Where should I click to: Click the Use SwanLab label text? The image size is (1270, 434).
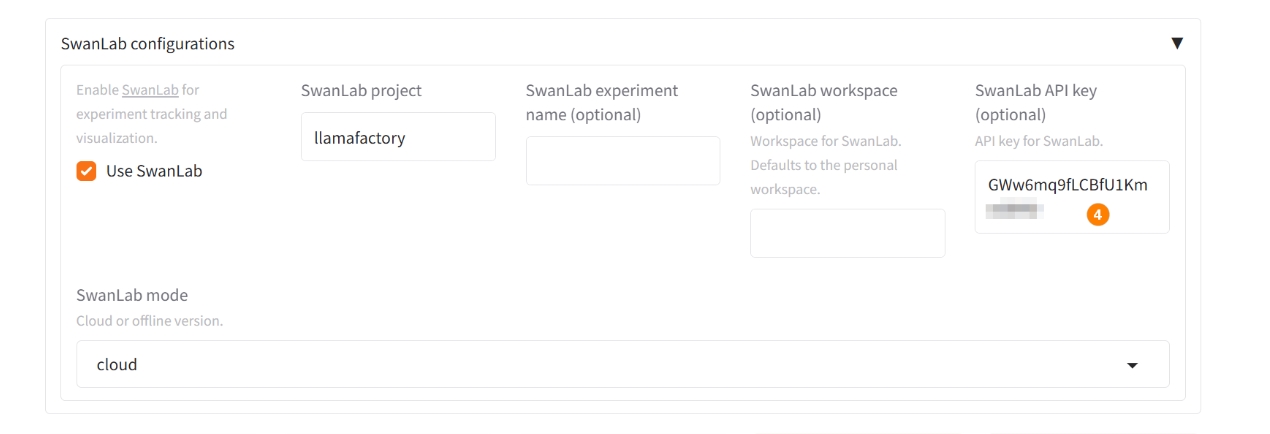(x=154, y=171)
